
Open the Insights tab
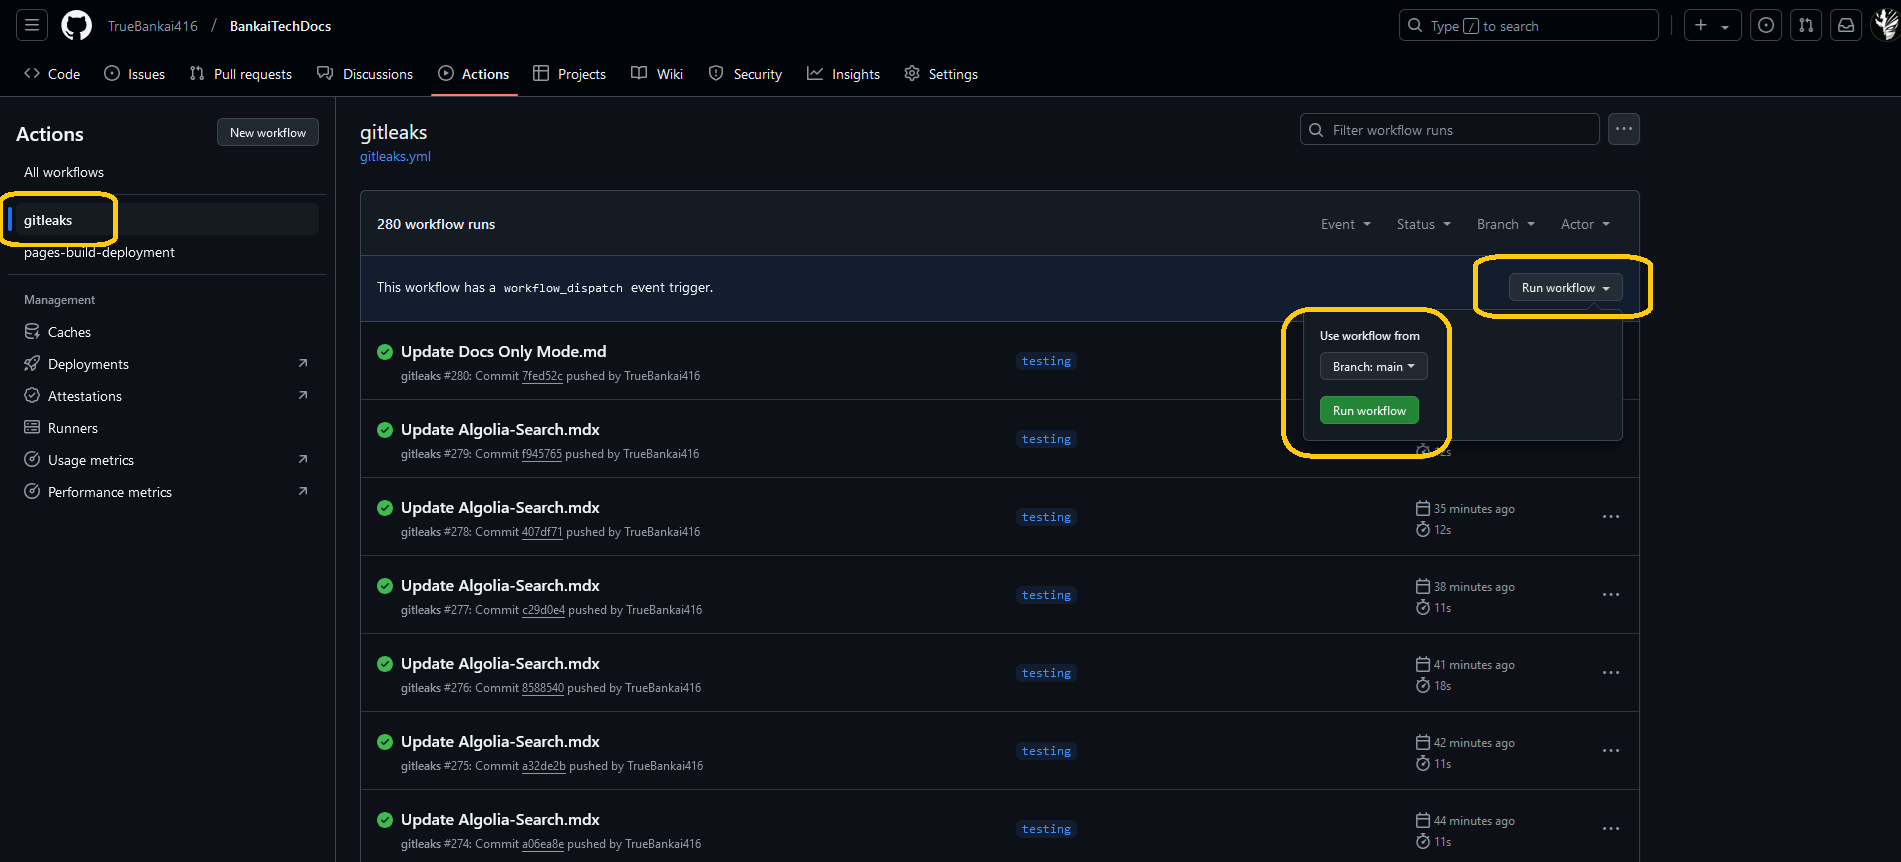843,74
